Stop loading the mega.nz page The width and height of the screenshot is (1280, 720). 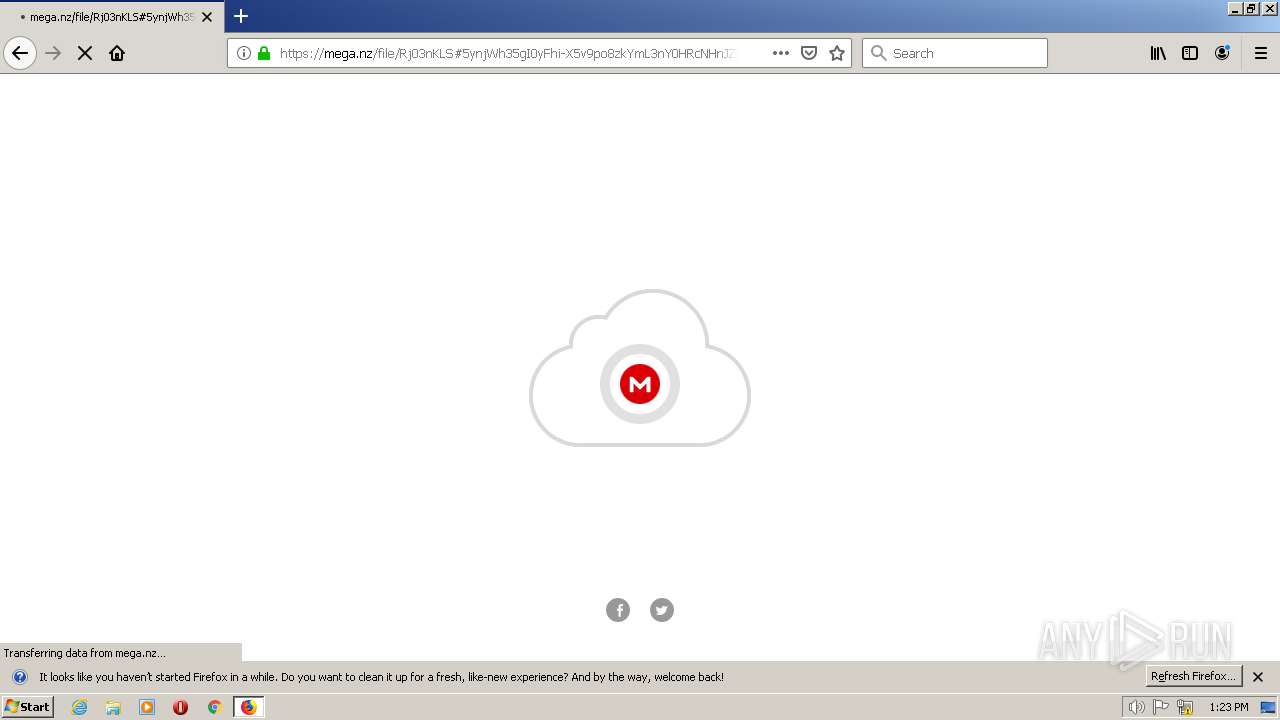click(85, 53)
